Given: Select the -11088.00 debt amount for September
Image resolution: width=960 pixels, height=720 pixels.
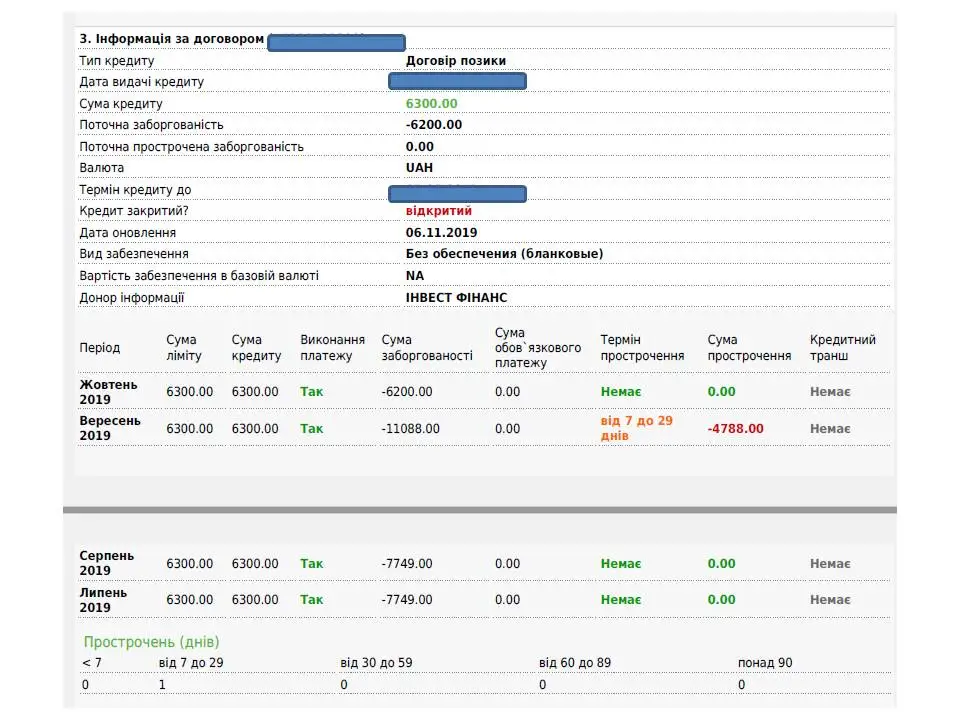Looking at the screenshot, I should (x=410, y=428).
